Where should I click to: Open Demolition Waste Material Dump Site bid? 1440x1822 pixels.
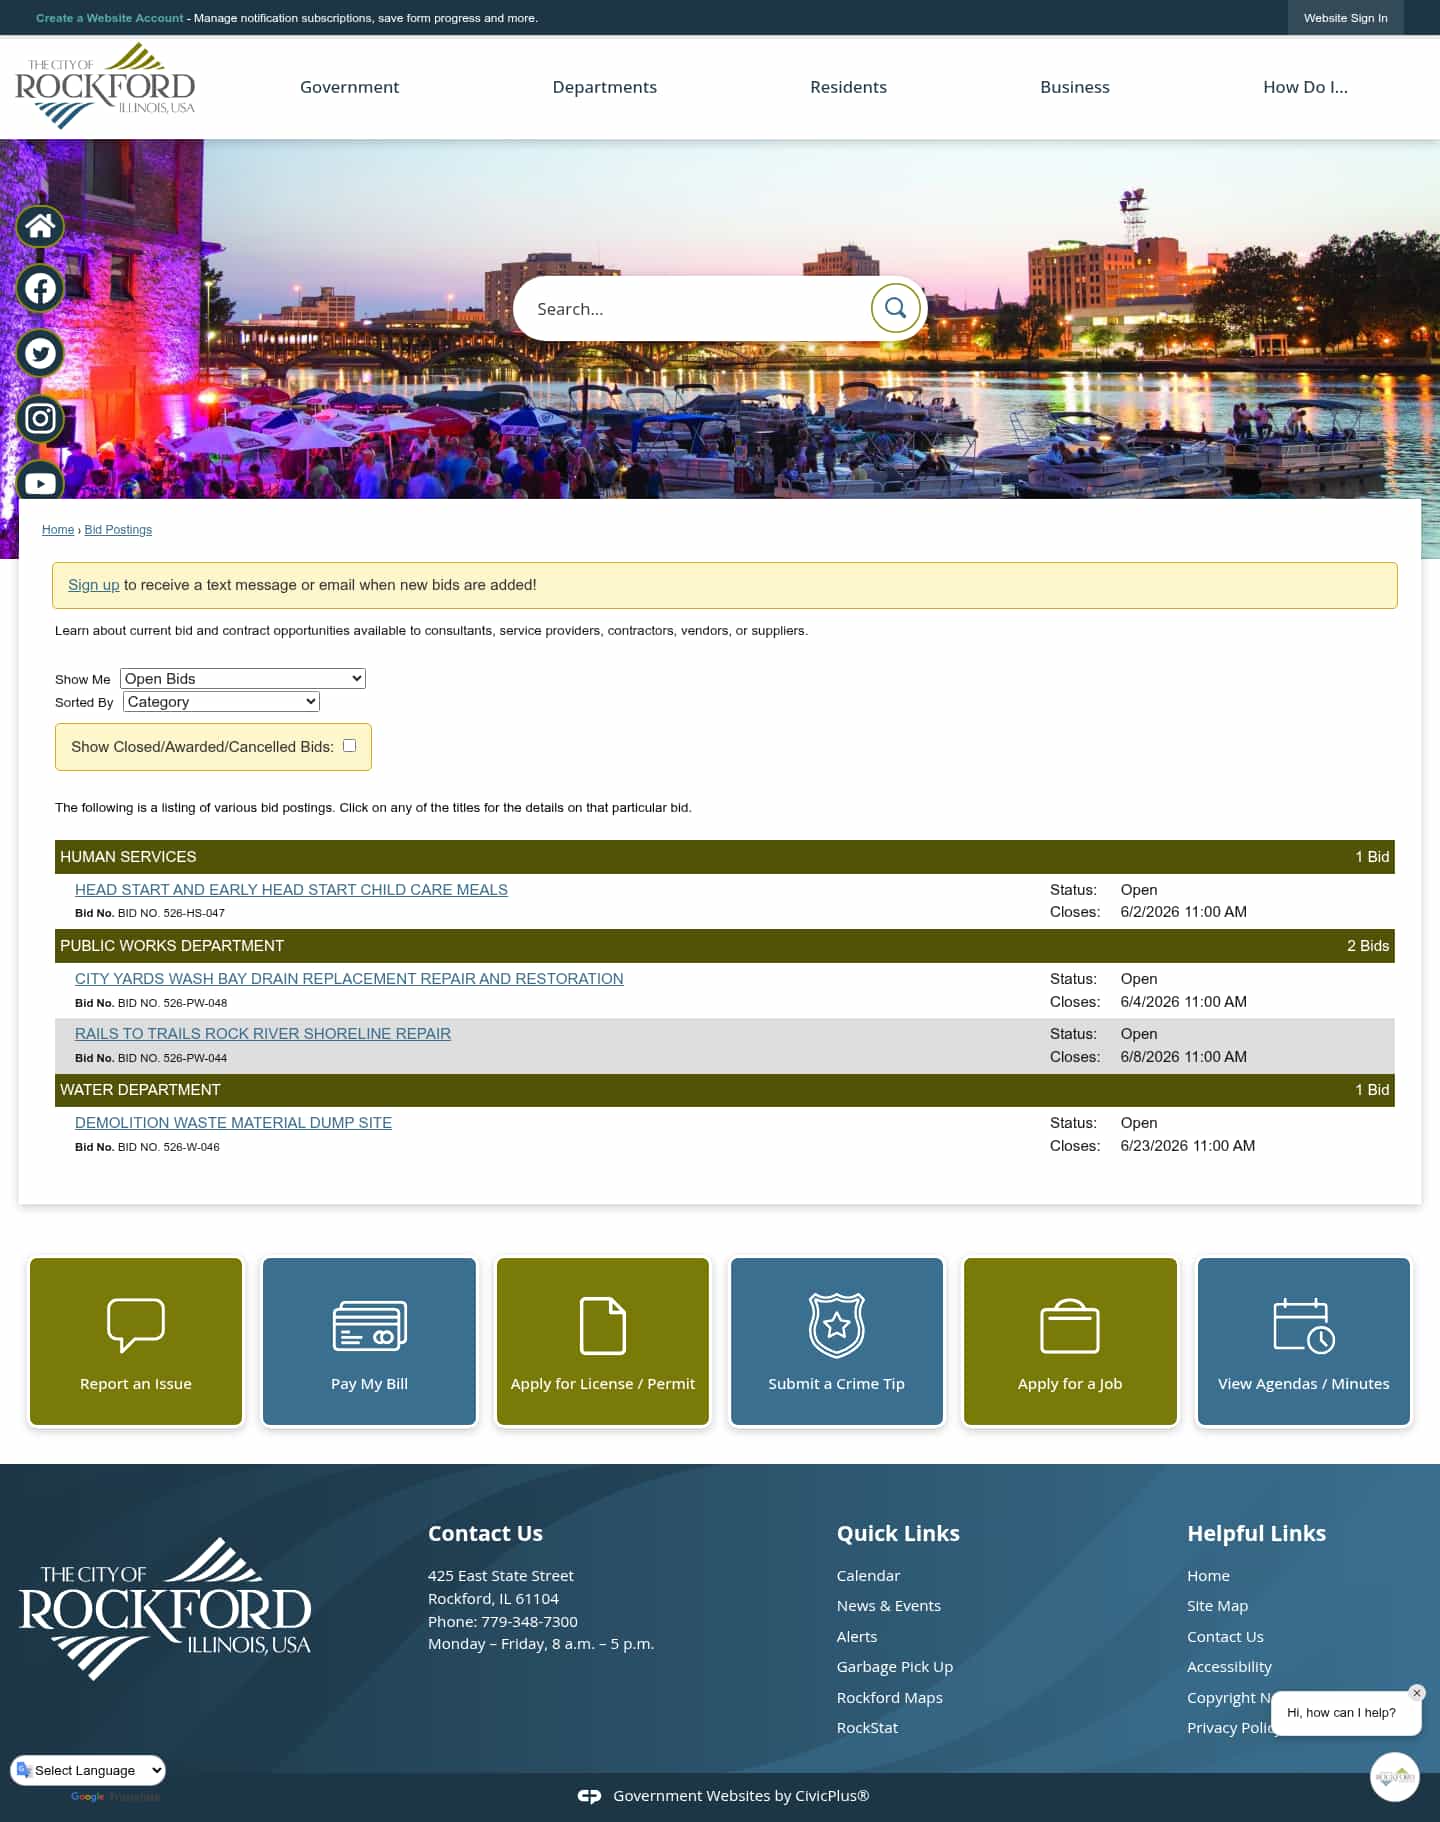(233, 1123)
